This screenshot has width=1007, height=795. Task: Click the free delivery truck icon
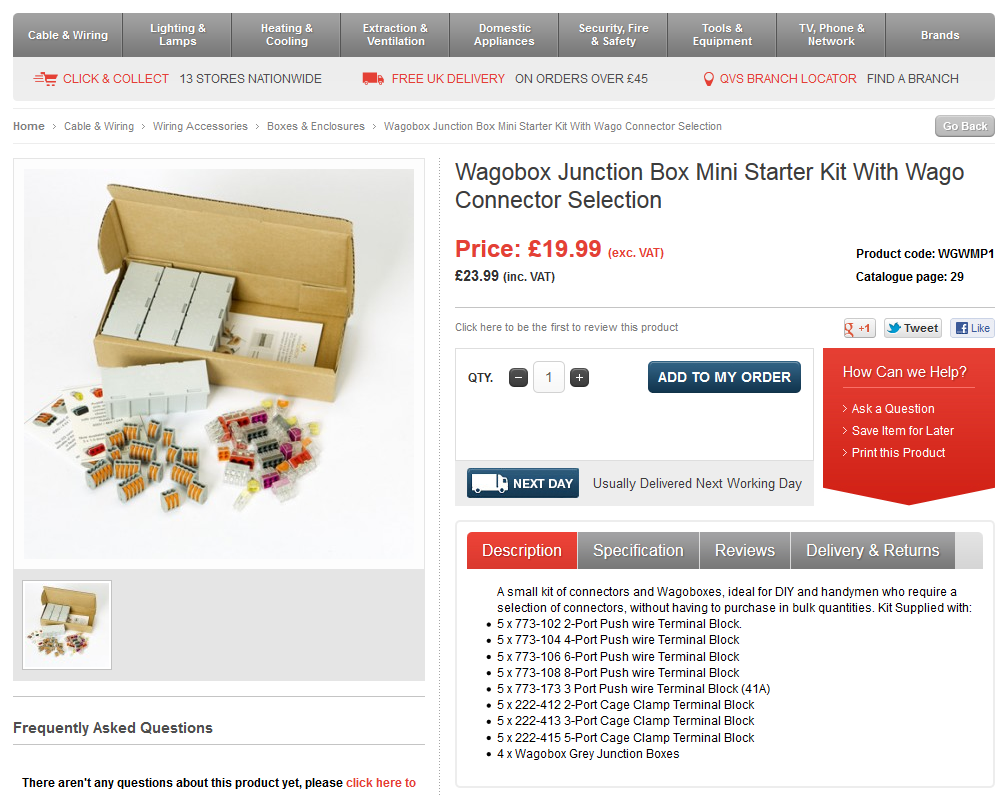tap(373, 79)
